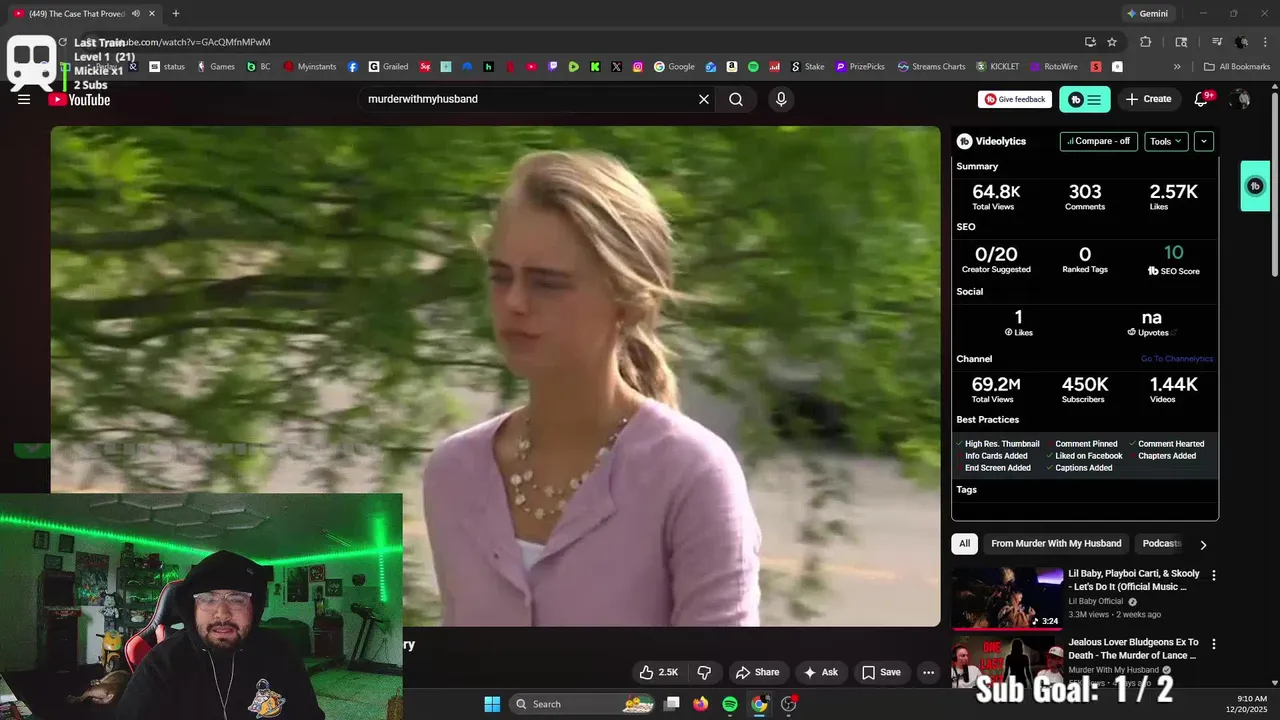This screenshot has height=720, width=1280.
Task: Click the Windows taskbar Search box
Action: (584, 704)
